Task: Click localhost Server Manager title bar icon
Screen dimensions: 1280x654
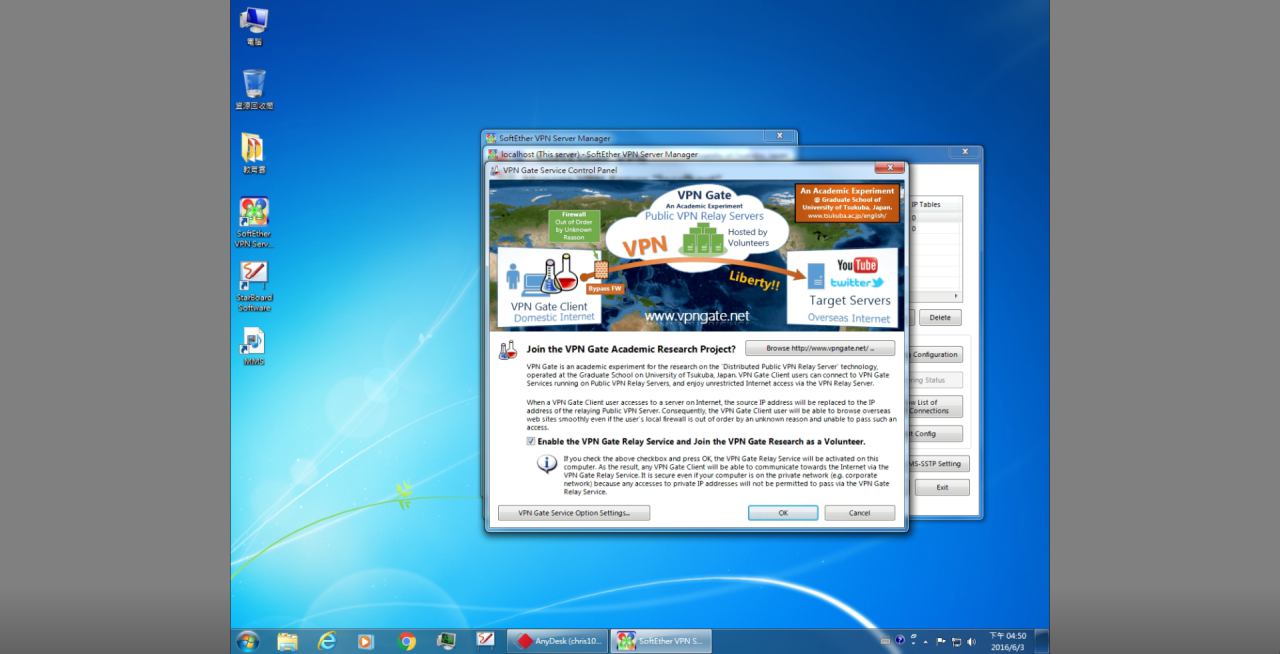Action: pyautogui.click(x=493, y=154)
